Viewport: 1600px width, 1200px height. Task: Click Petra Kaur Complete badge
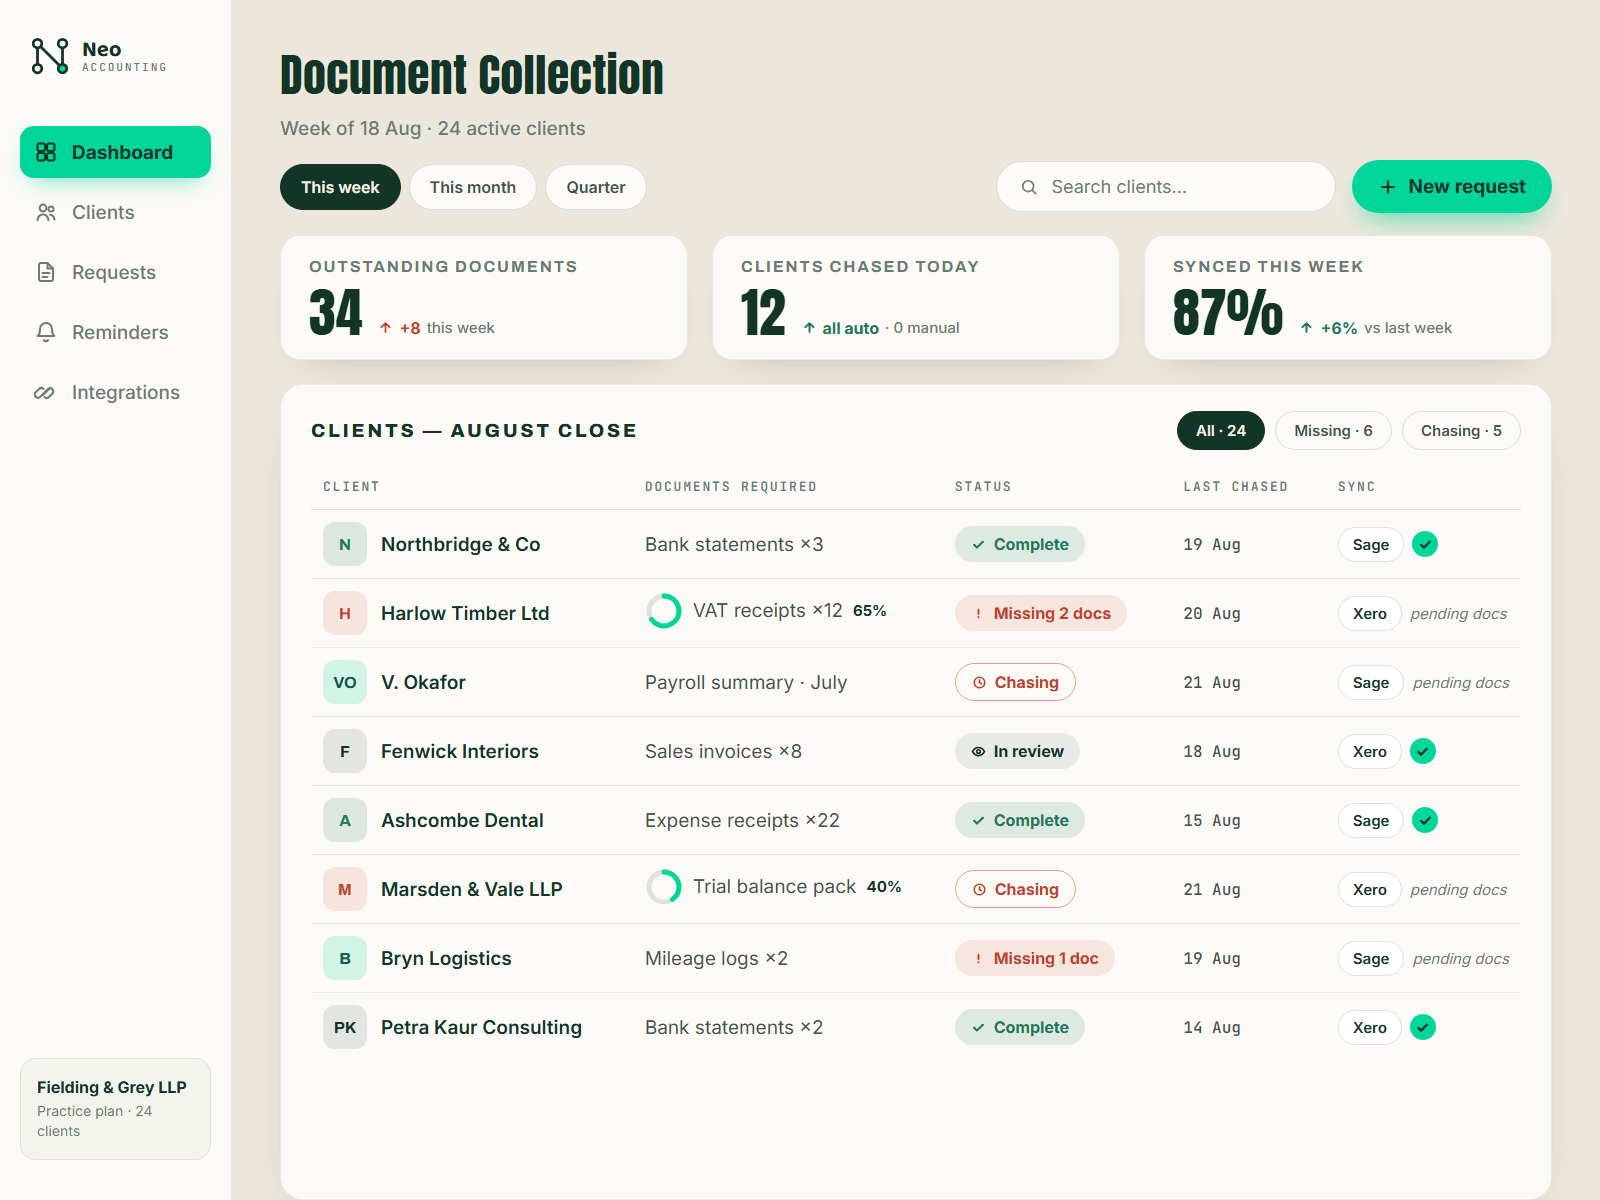click(1020, 1027)
